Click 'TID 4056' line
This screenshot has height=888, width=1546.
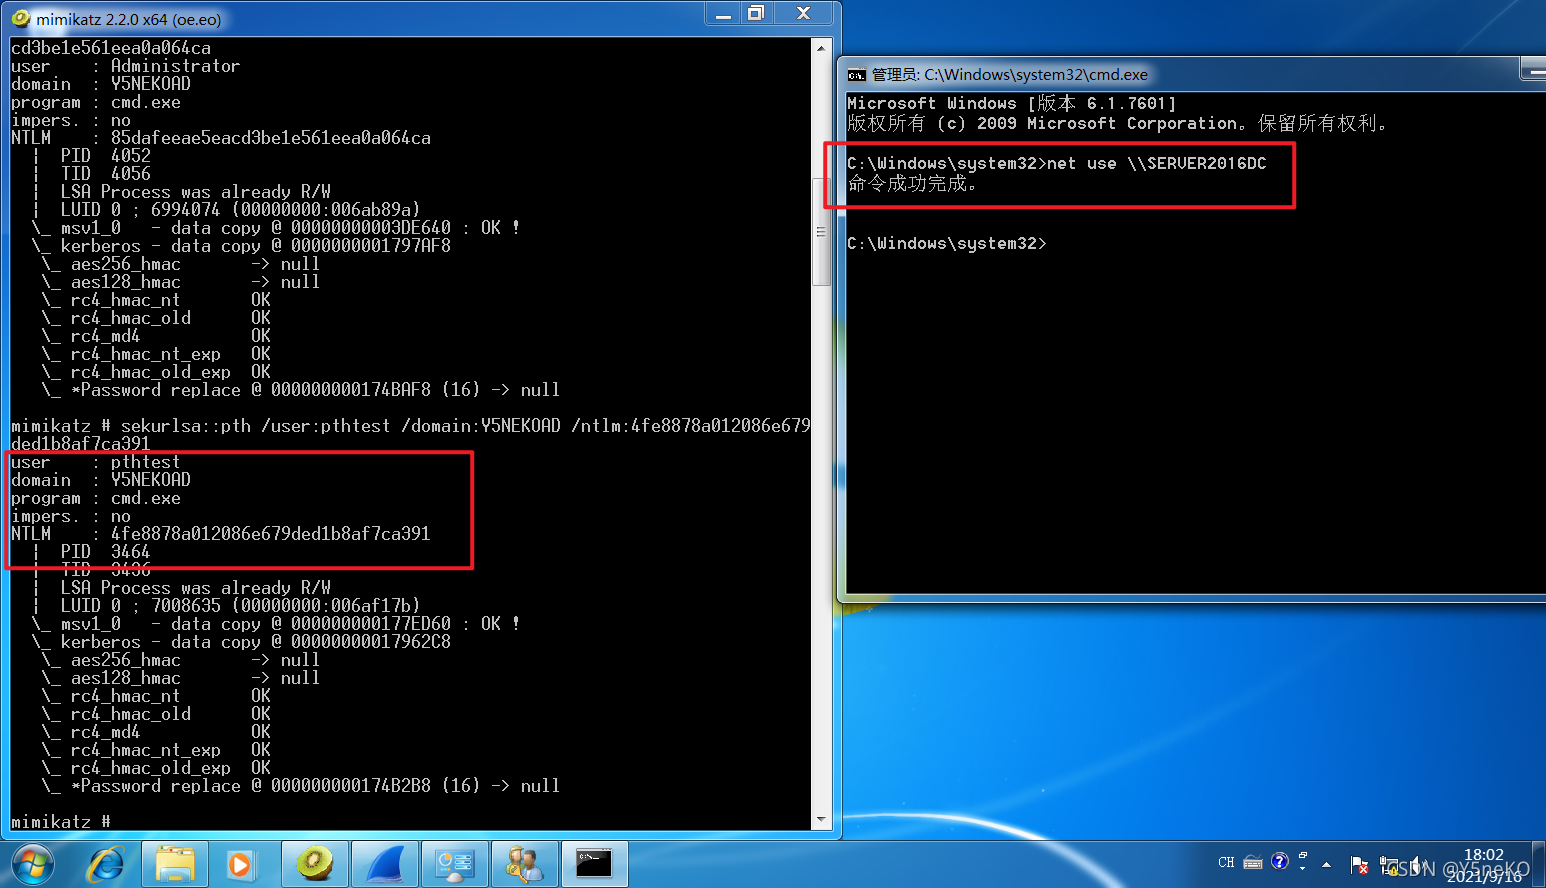105,174
